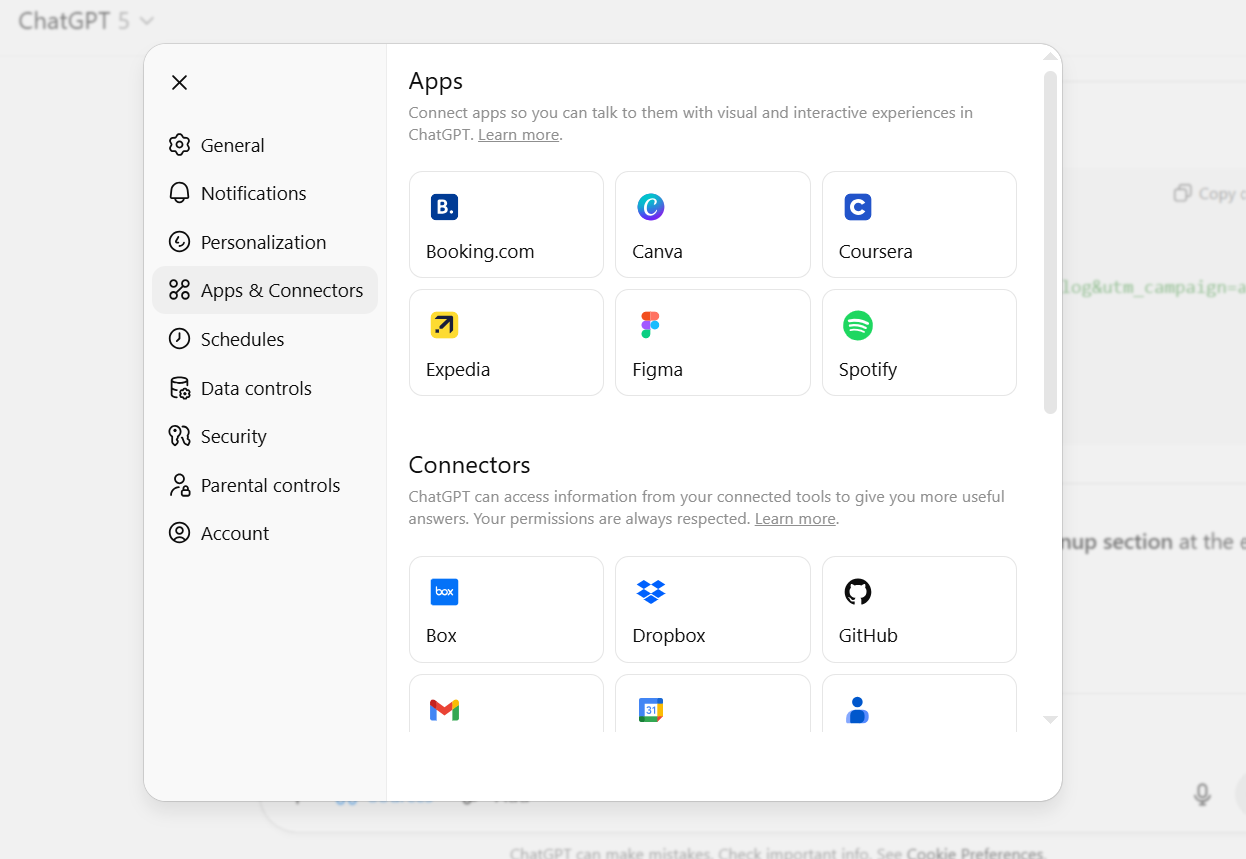Open the Account tab
The width and height of the screenshot is (1246, 859).
265,533
